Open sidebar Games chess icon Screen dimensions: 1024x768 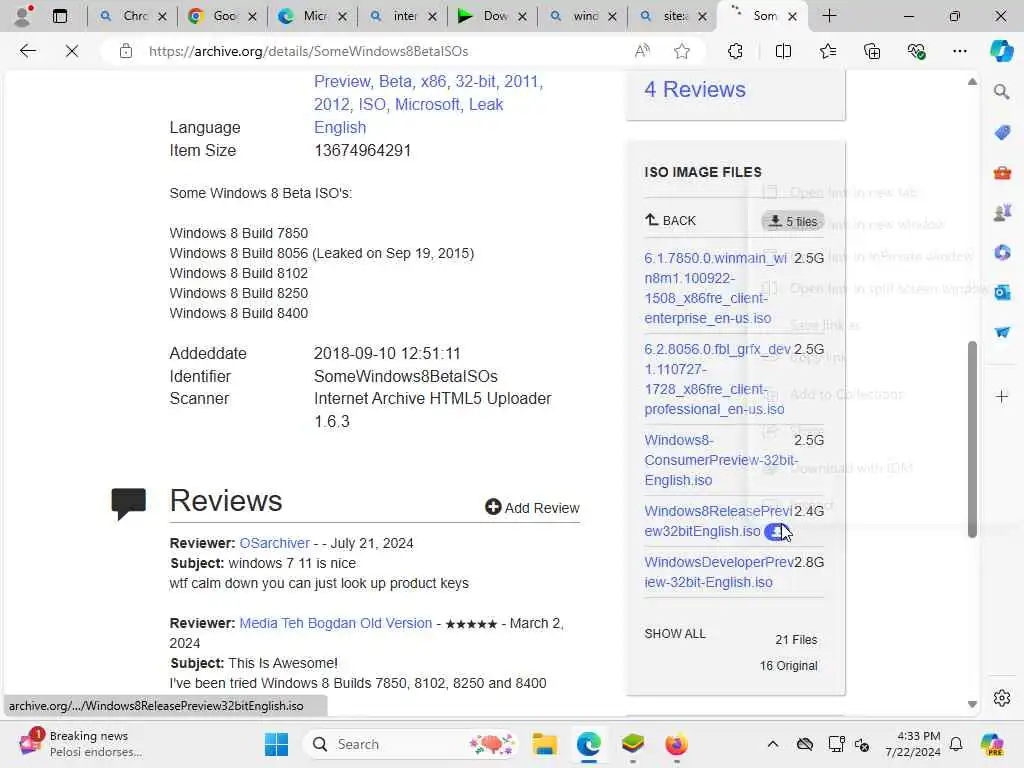point(1002,213)
